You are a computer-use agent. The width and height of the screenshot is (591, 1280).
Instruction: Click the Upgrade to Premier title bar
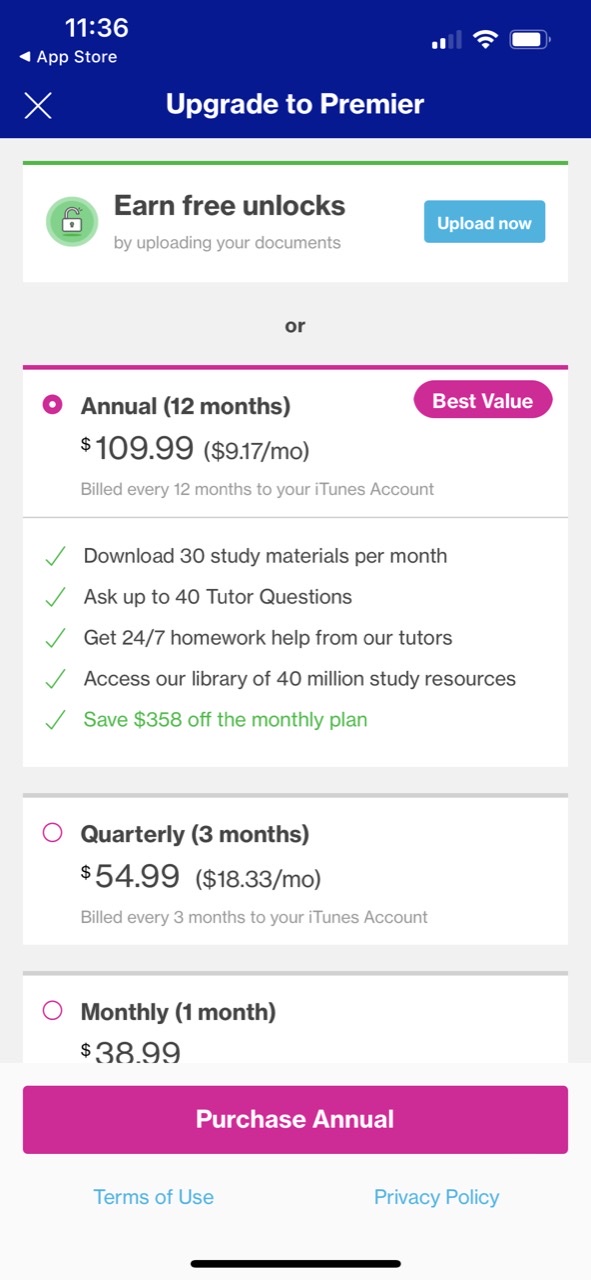(x=295, y=104)
